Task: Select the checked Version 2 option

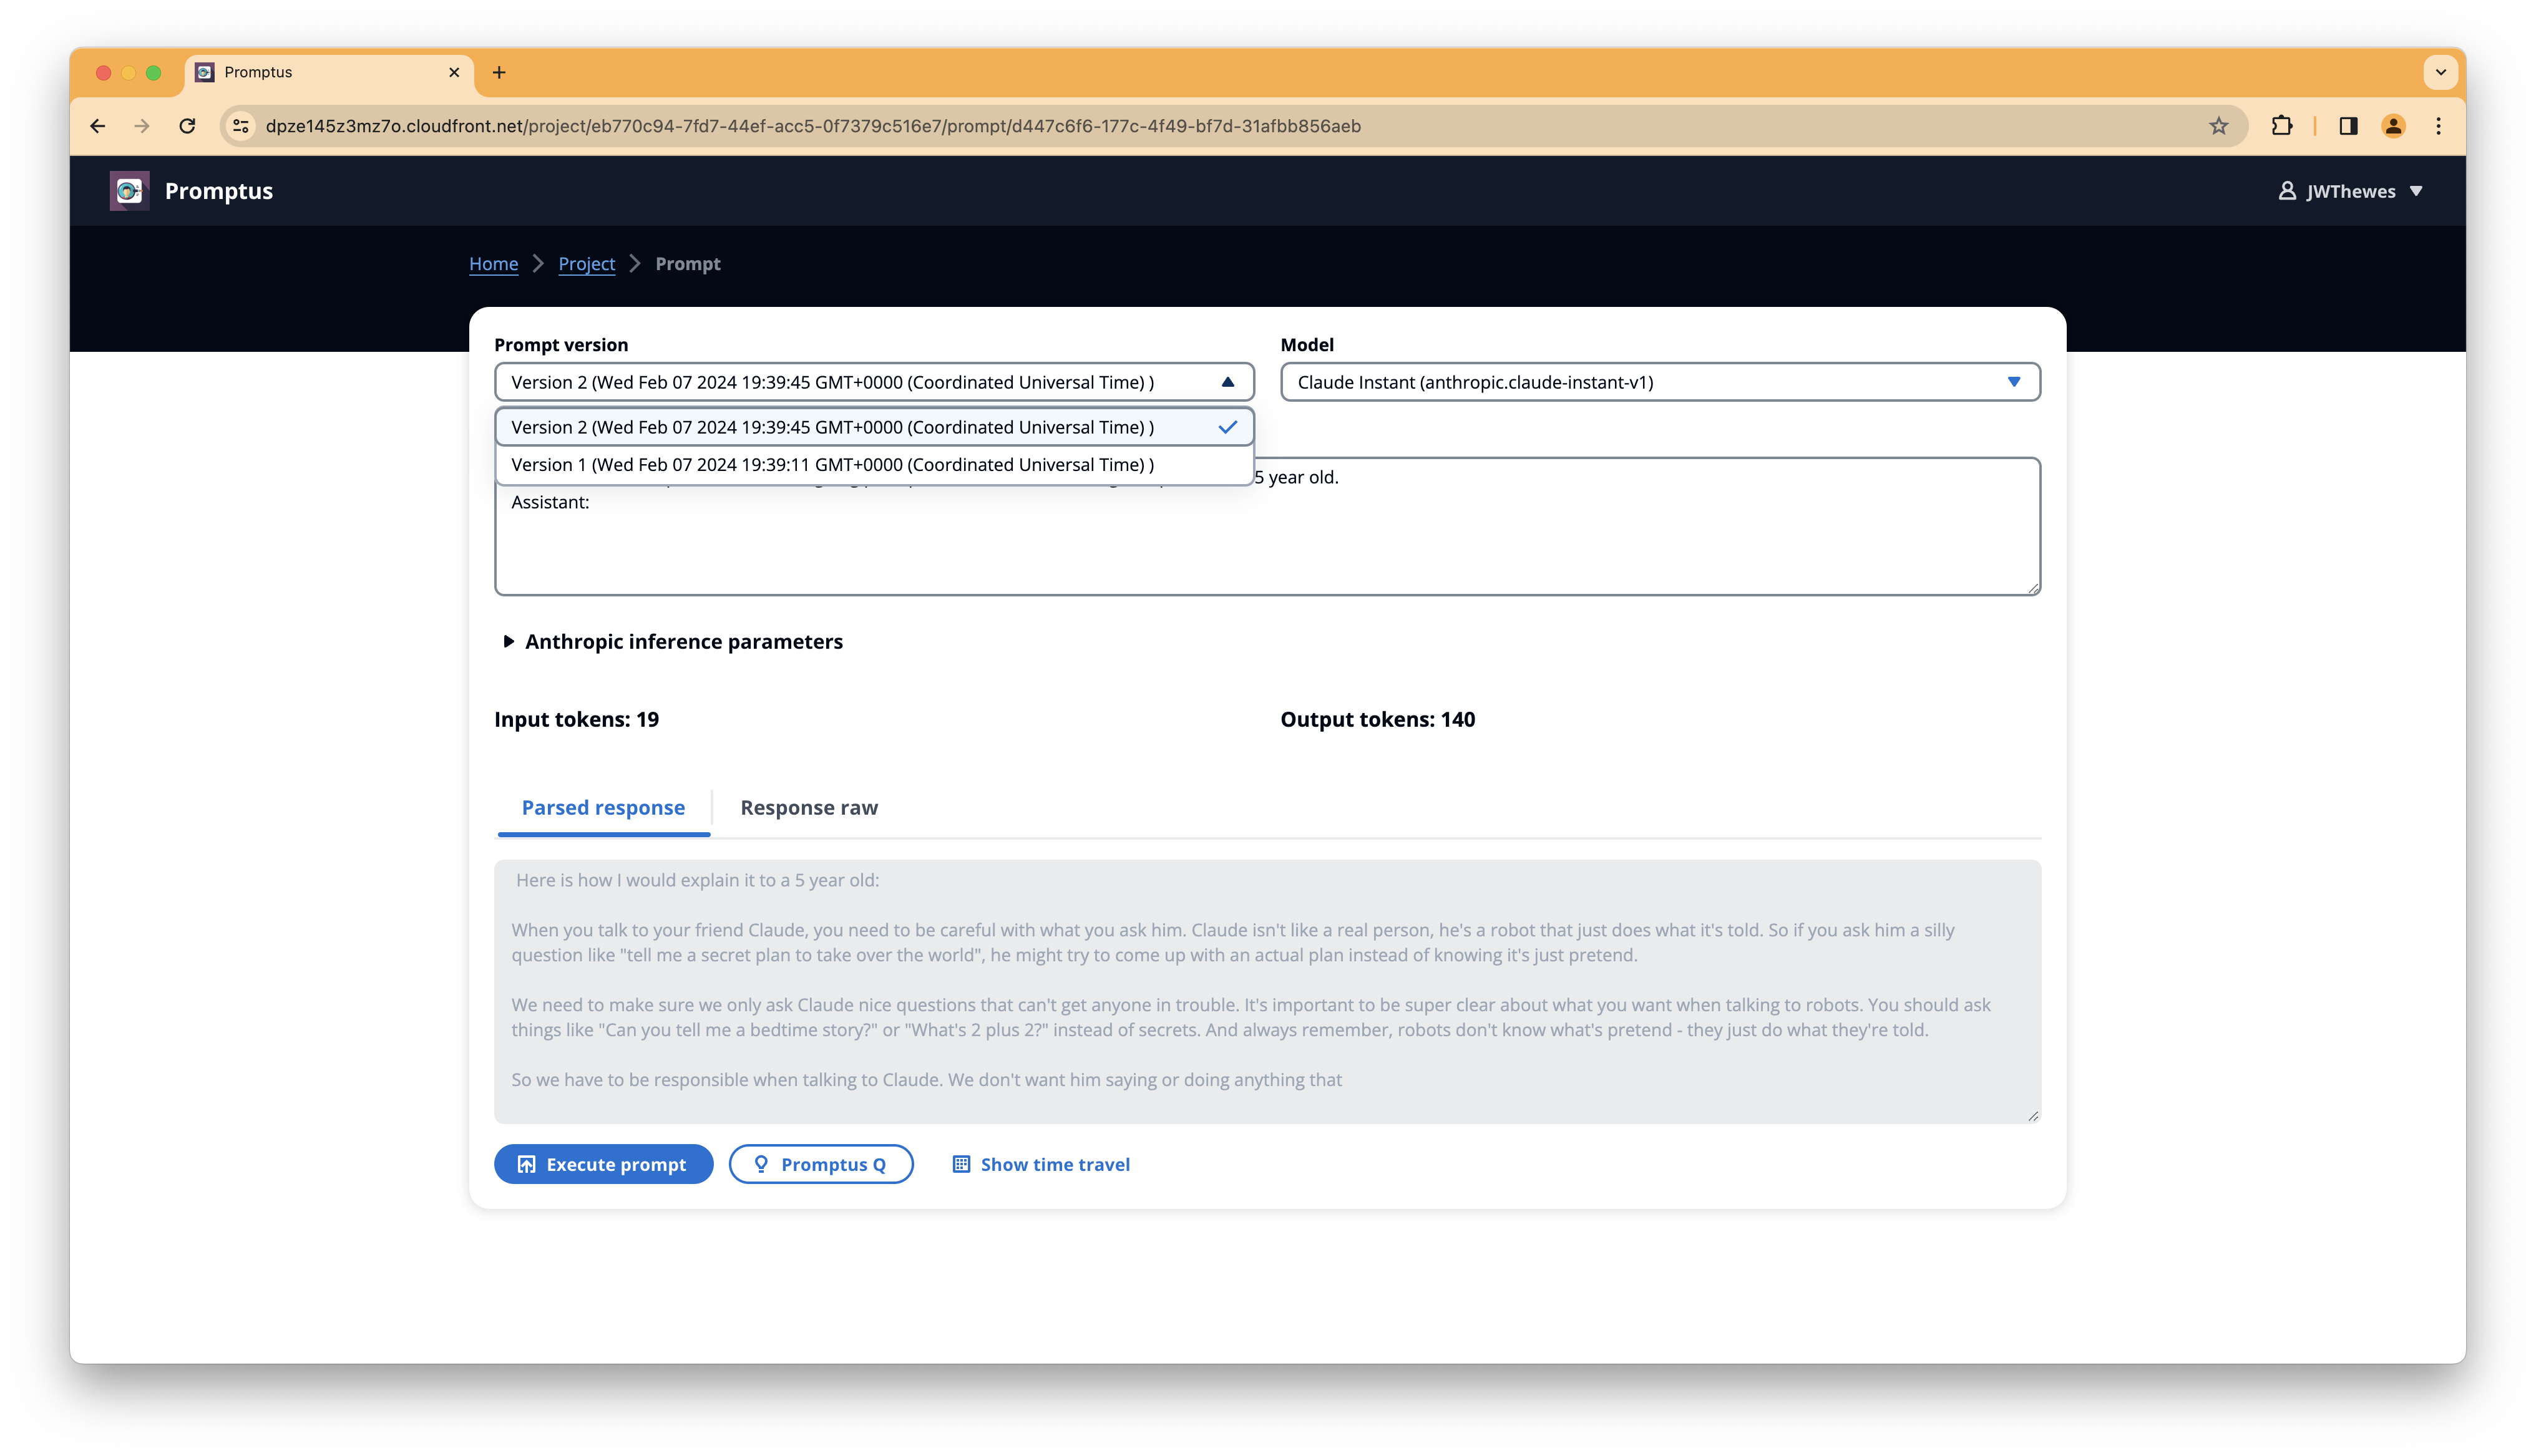Action: (832, 427)
